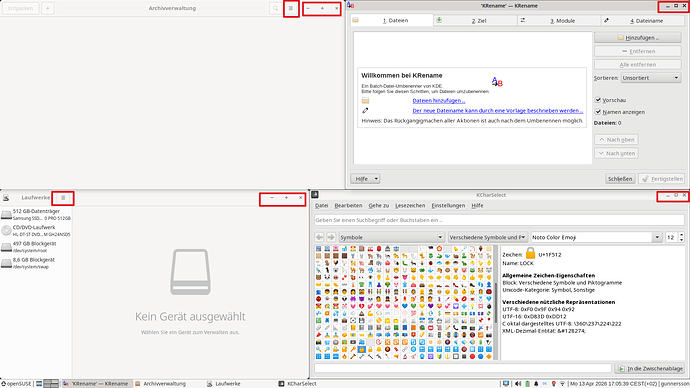Toggle the Namen anzeigen checkbox

[x=598, y=112]
